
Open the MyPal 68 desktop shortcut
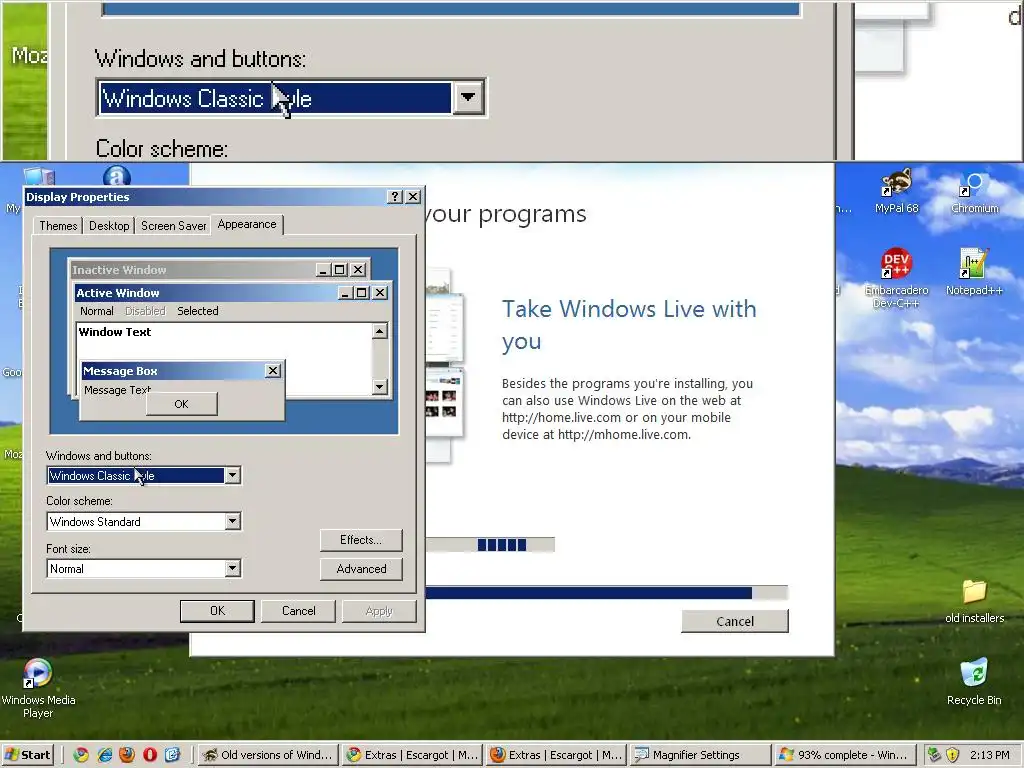(x=897, y=191)
